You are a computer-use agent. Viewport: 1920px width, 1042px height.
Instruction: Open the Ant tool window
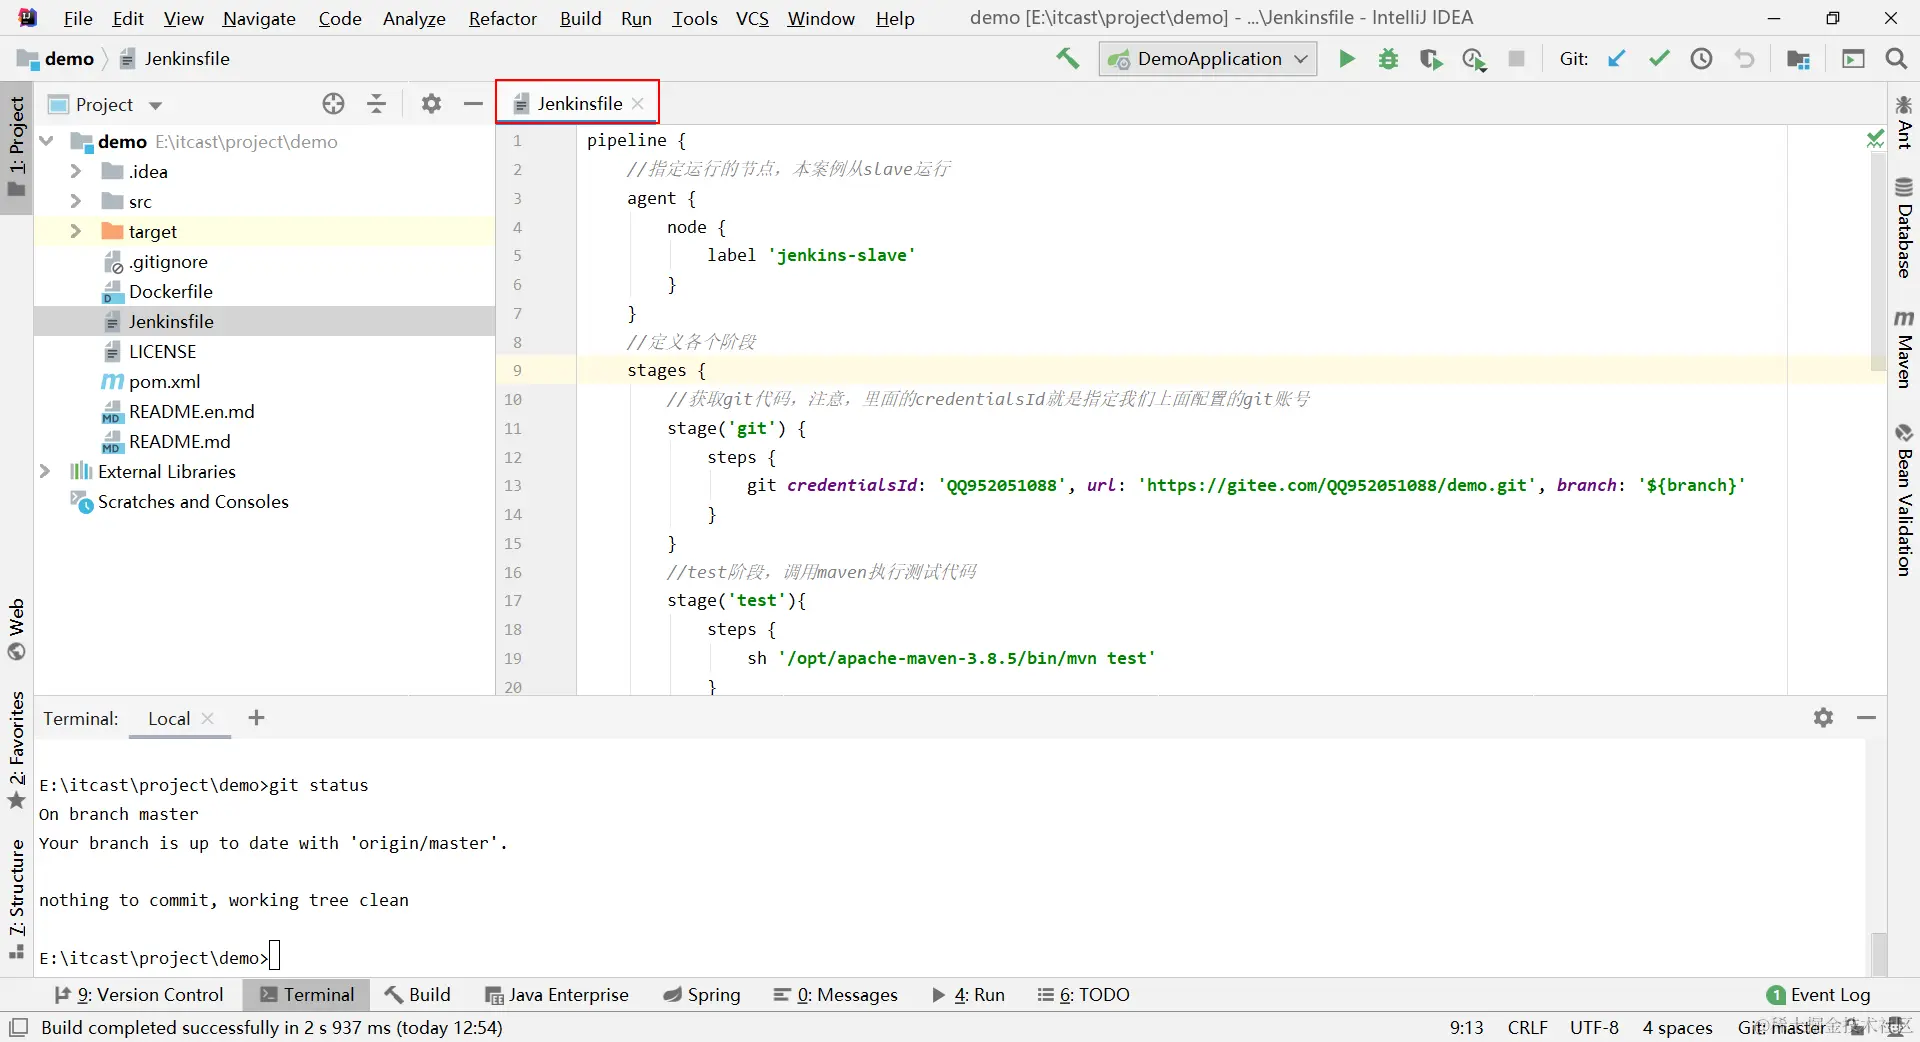[1904, 122]
